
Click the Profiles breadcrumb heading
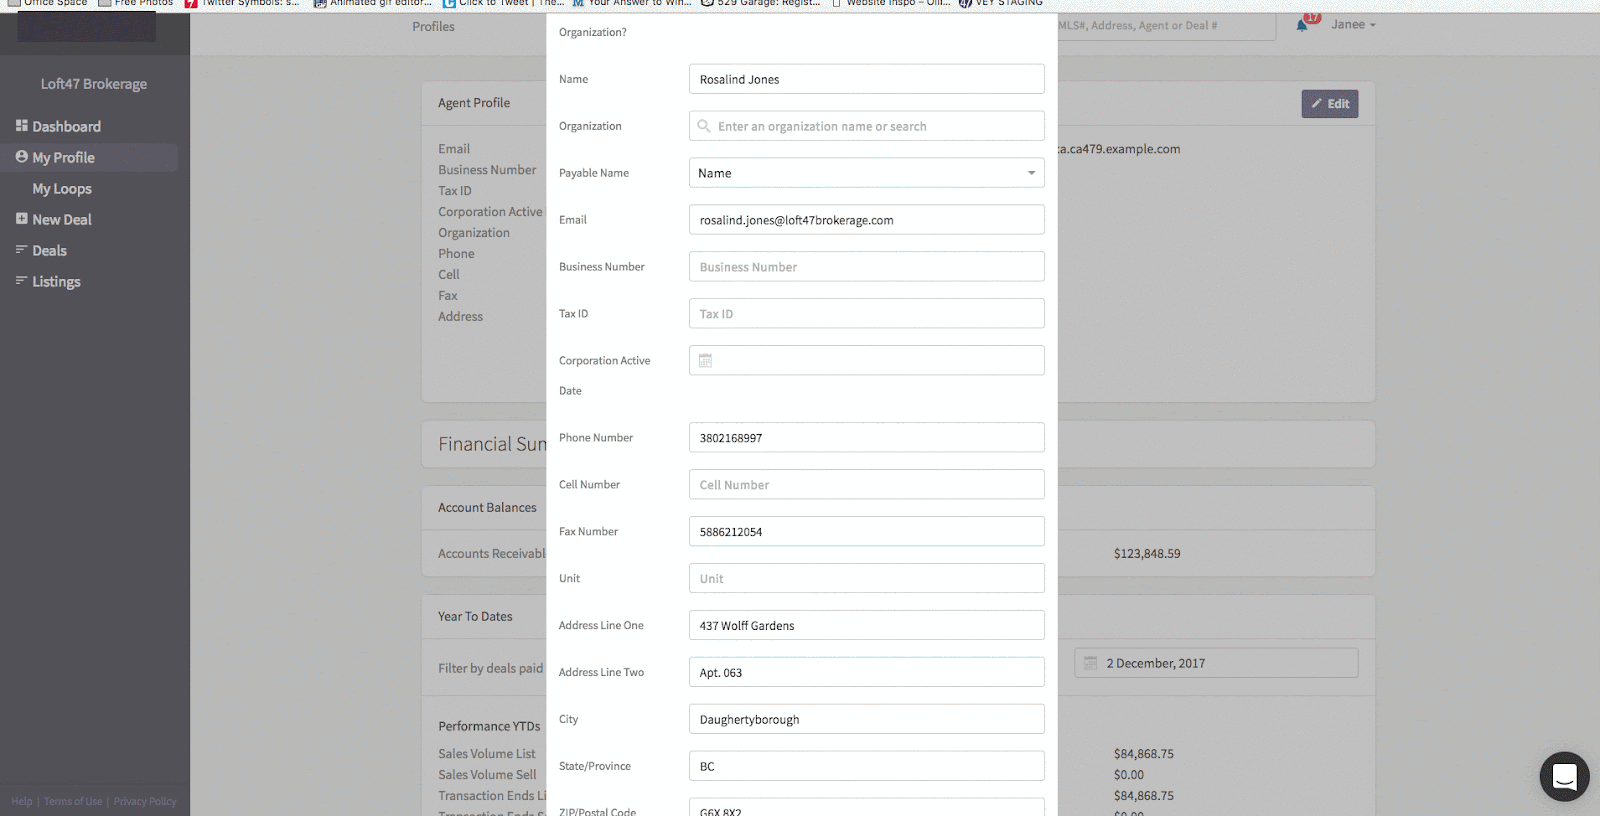[x=433, y=27]
